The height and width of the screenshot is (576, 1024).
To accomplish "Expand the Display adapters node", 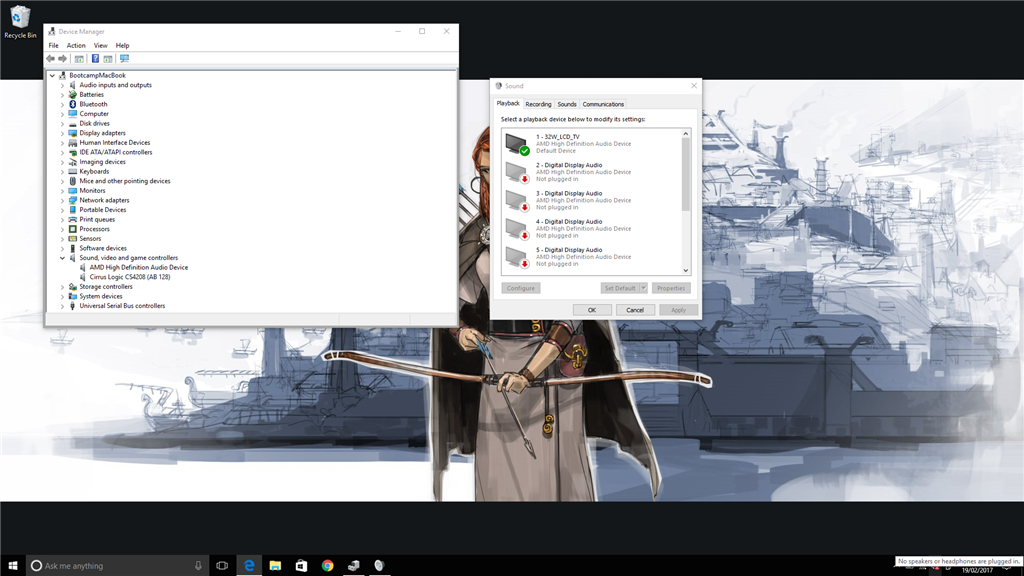I will tap(63, 133).
